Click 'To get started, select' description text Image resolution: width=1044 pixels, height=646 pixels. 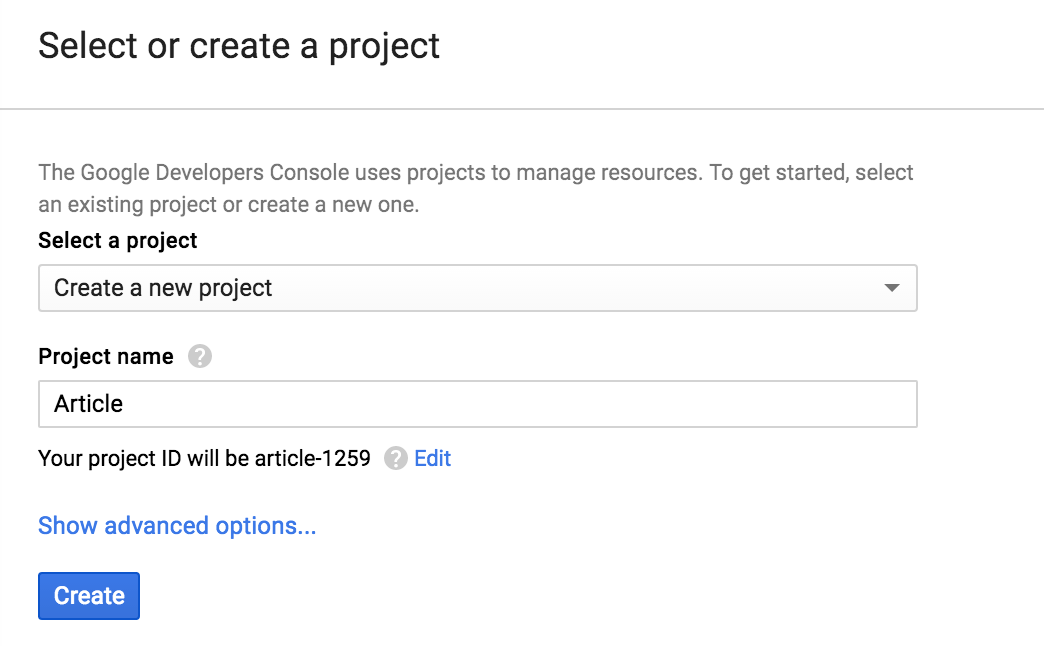[x=812, y=172]
